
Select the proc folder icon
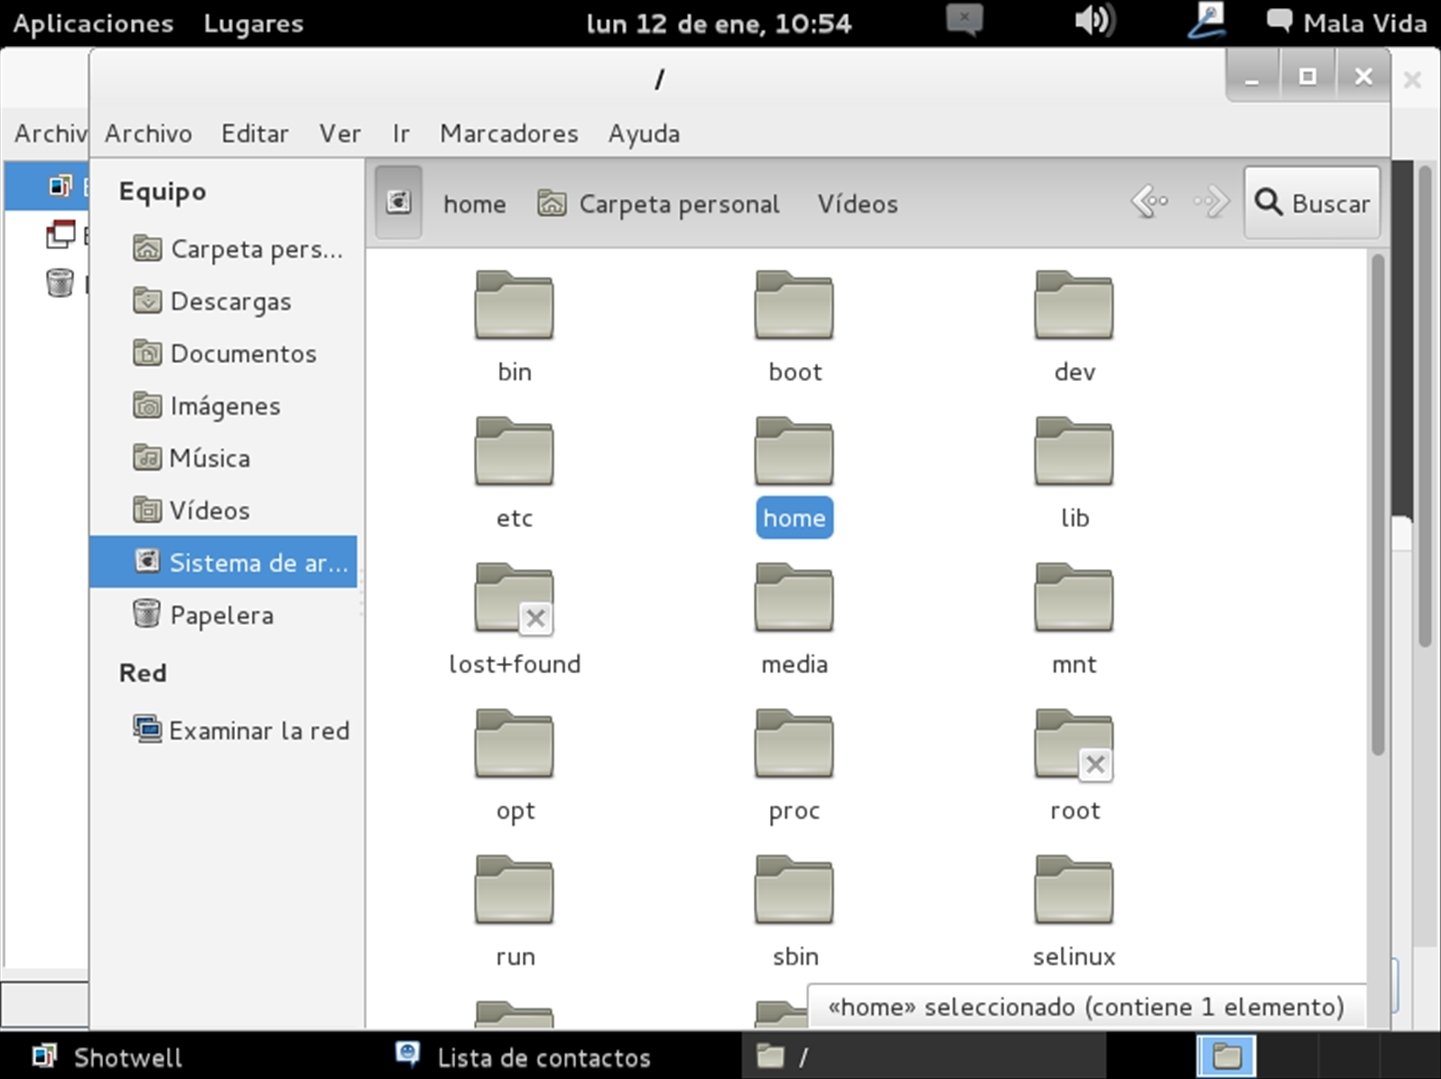[x=794, y=744]
